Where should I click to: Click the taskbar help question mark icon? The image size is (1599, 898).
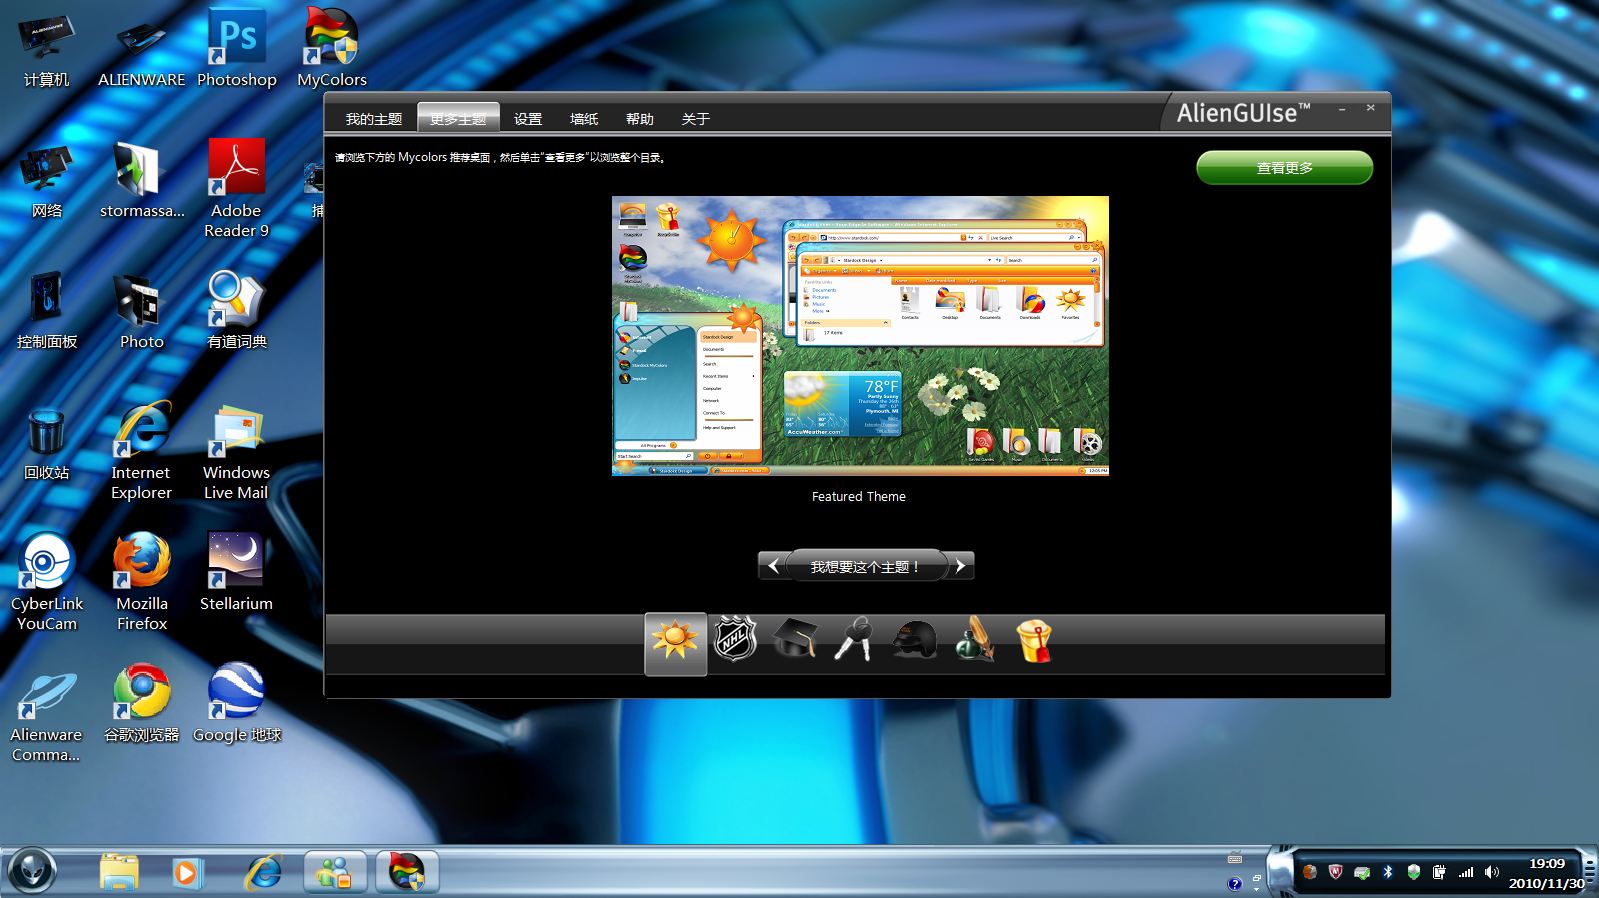(x=1235, y=883)
